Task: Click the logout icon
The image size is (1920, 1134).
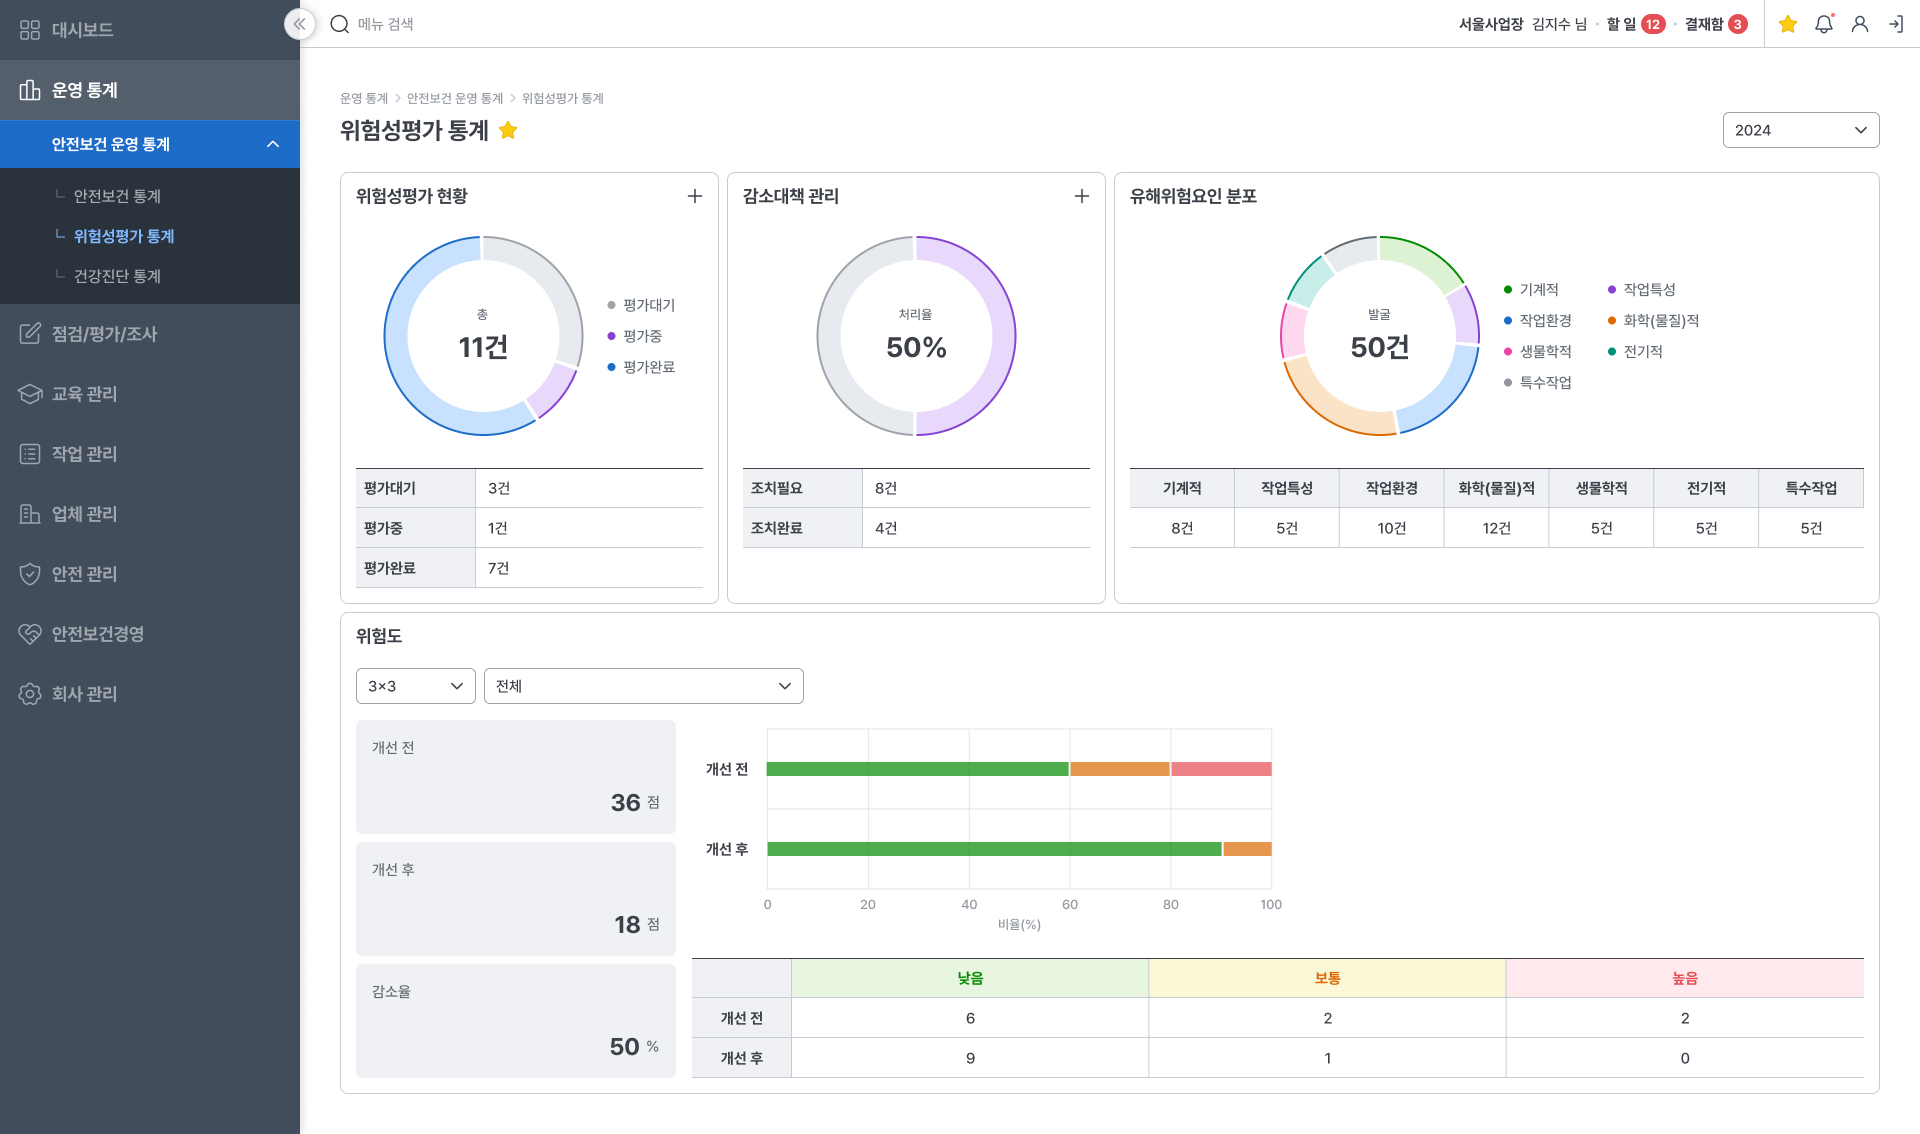Action: point(1896,24)
